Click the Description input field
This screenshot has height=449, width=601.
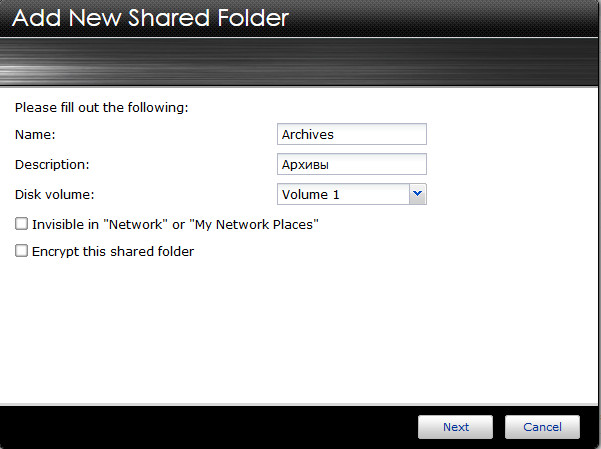(351, 164)
